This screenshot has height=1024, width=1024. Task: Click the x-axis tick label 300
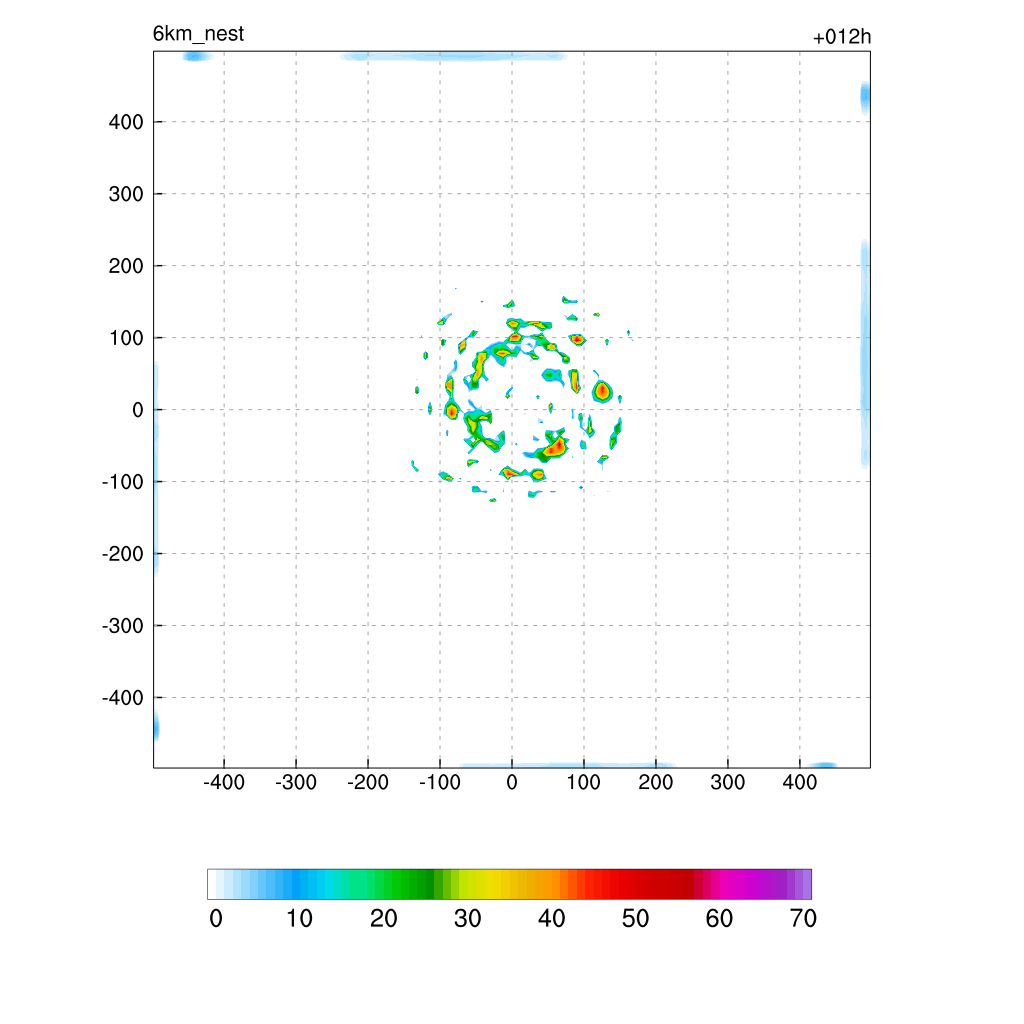point(728,782)
